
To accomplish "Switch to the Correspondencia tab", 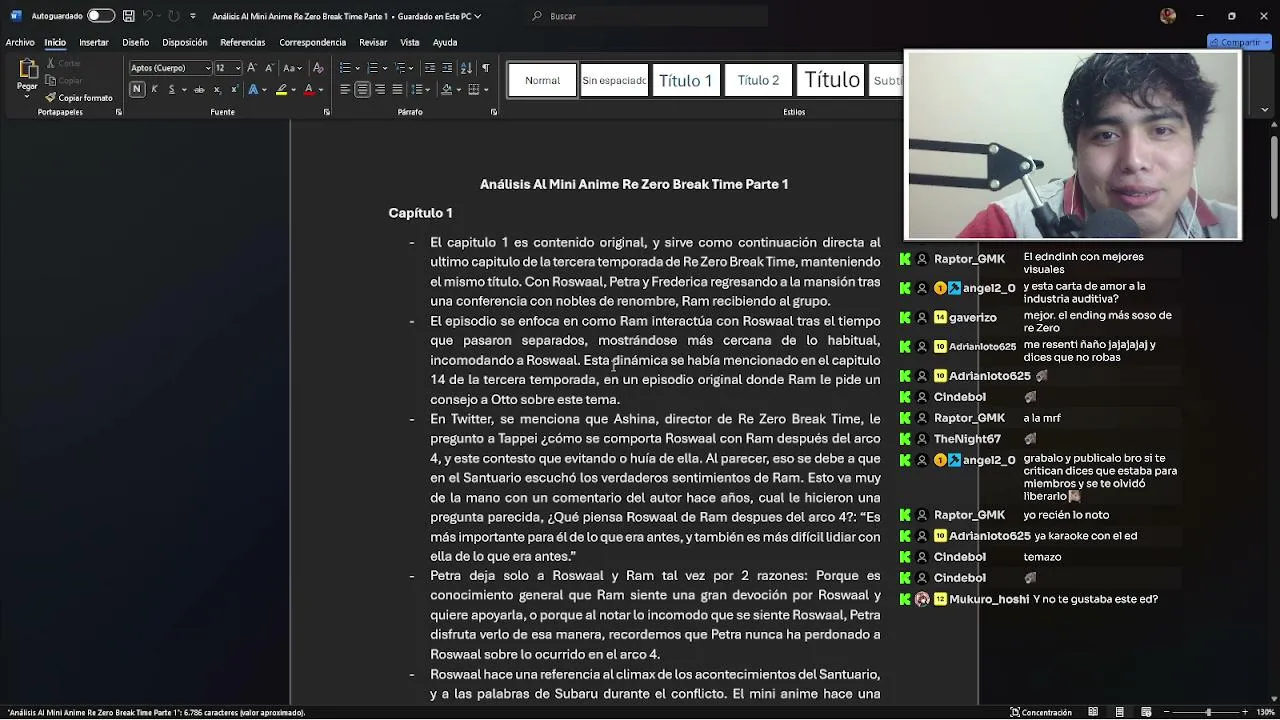I will 312,42.
